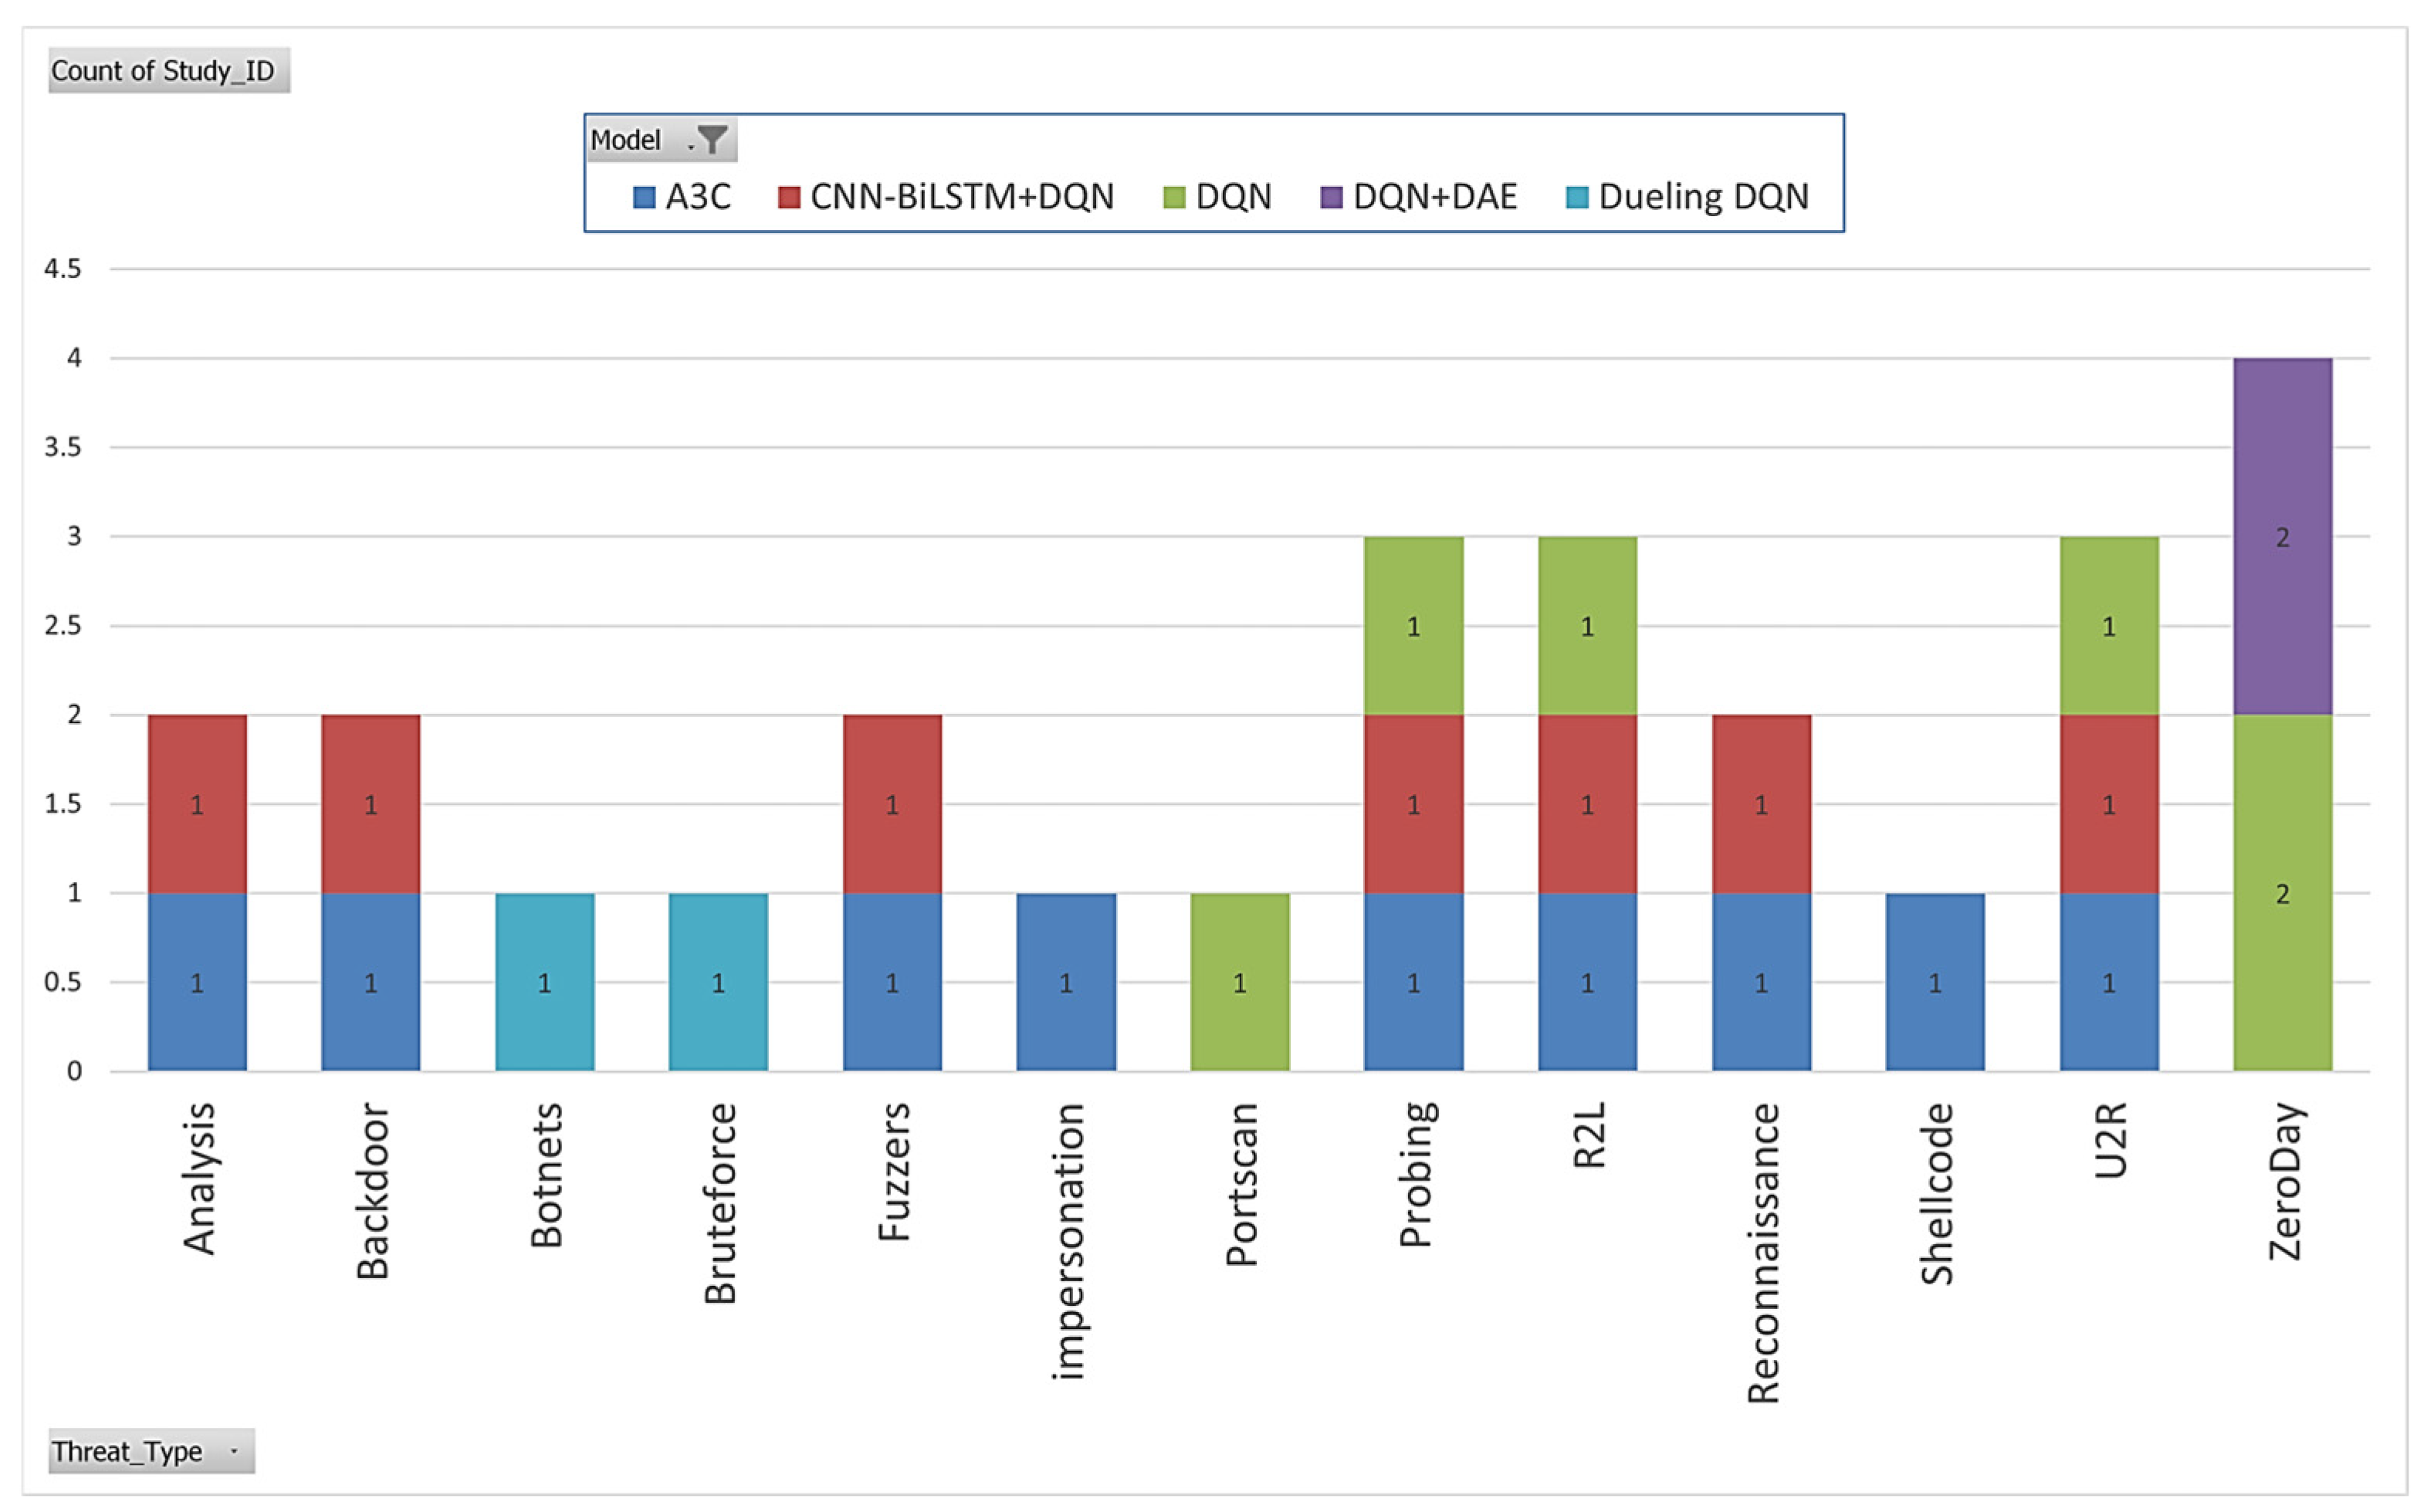Viewport: 2427px width, 1512px height.
Task: Select the DQN green legend marker
Action: 1174,197
